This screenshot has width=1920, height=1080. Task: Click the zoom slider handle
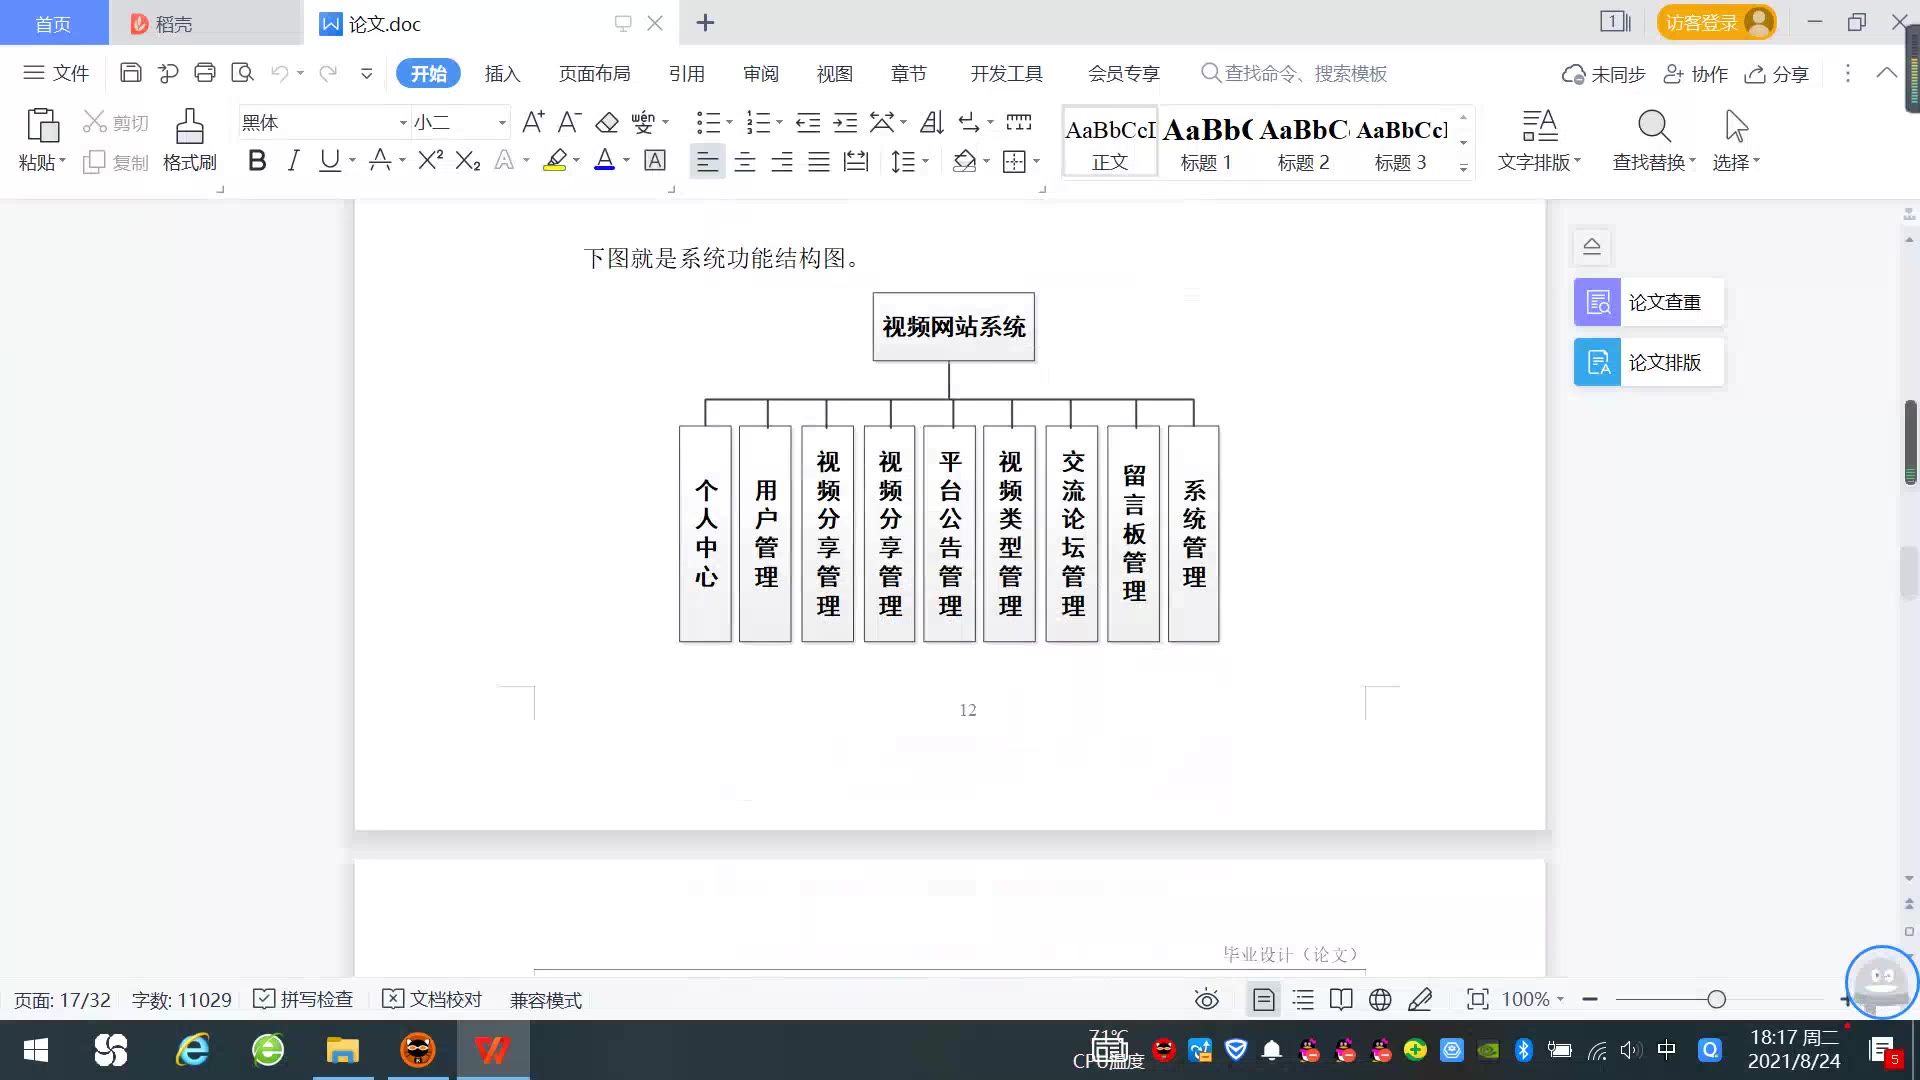point(1716,999)
